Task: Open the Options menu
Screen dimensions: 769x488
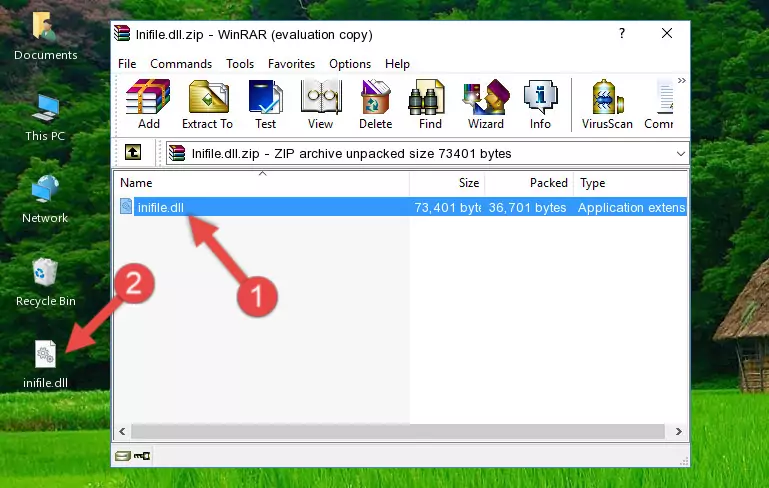Action: (350, 64)
